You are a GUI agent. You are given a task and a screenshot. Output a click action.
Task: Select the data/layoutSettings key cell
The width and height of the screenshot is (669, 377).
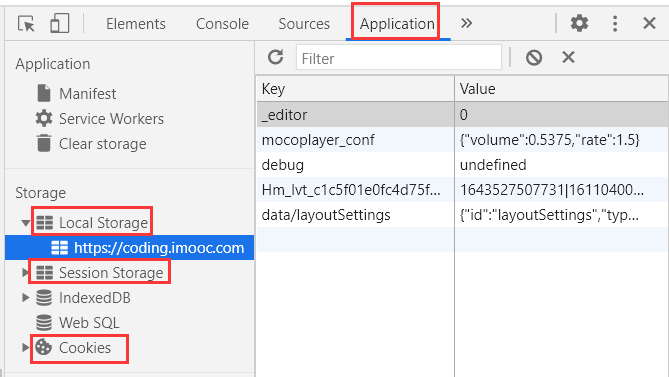[355, 215]
